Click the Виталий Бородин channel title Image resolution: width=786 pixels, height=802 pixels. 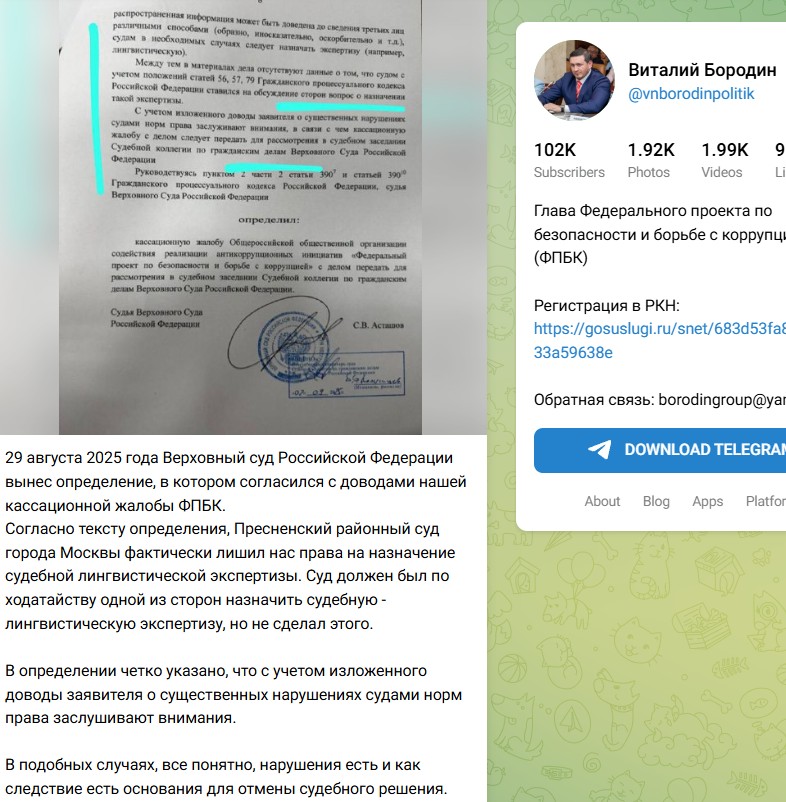(x=702, y=70)
